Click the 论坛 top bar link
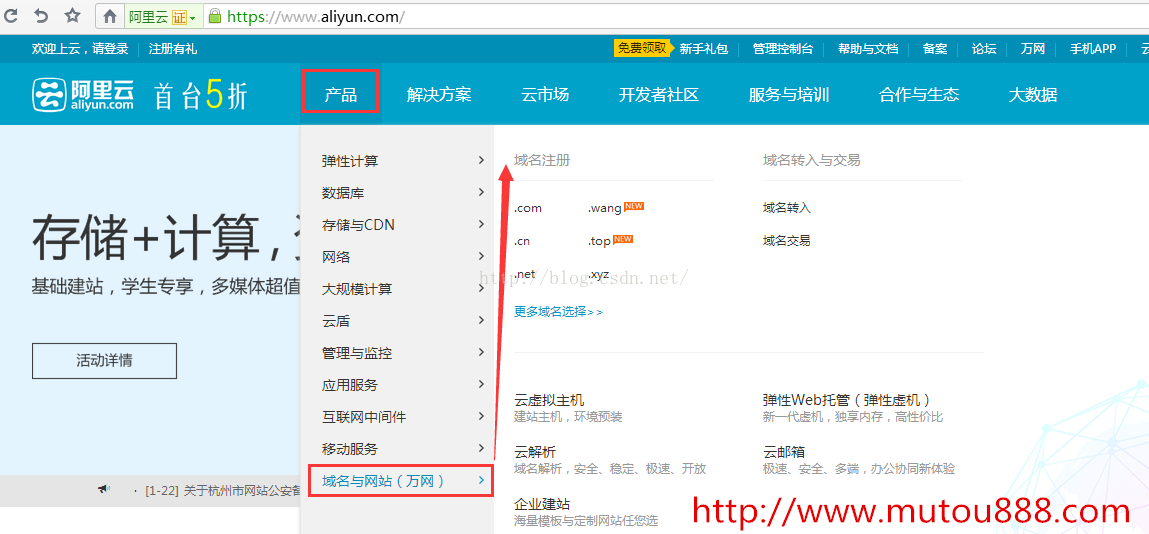This screenshot has width=1149, height=534. coord(984,49)
